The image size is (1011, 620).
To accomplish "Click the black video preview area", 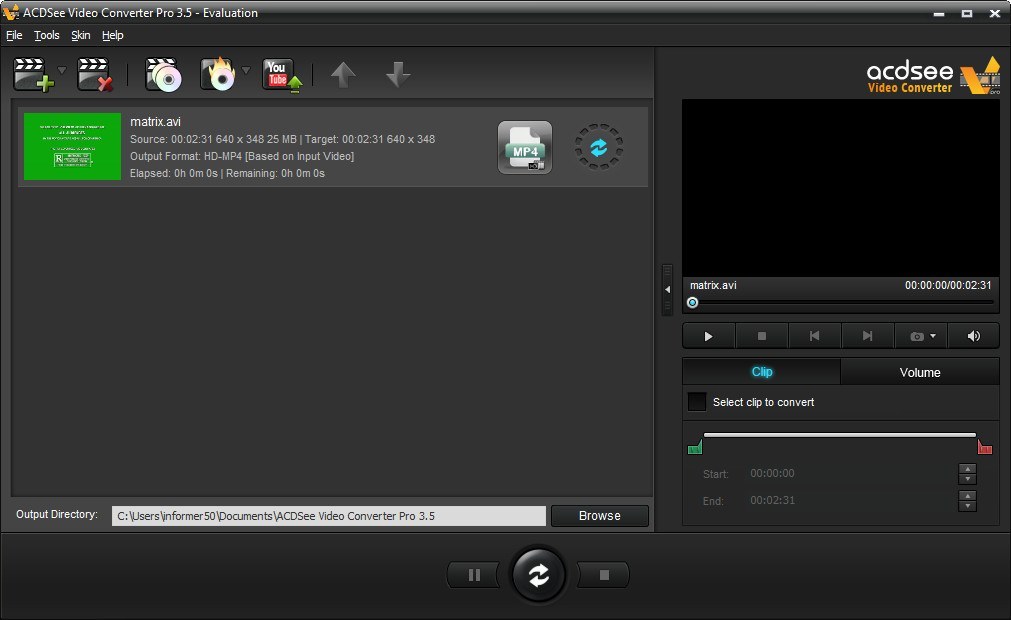I will (841, 188).
